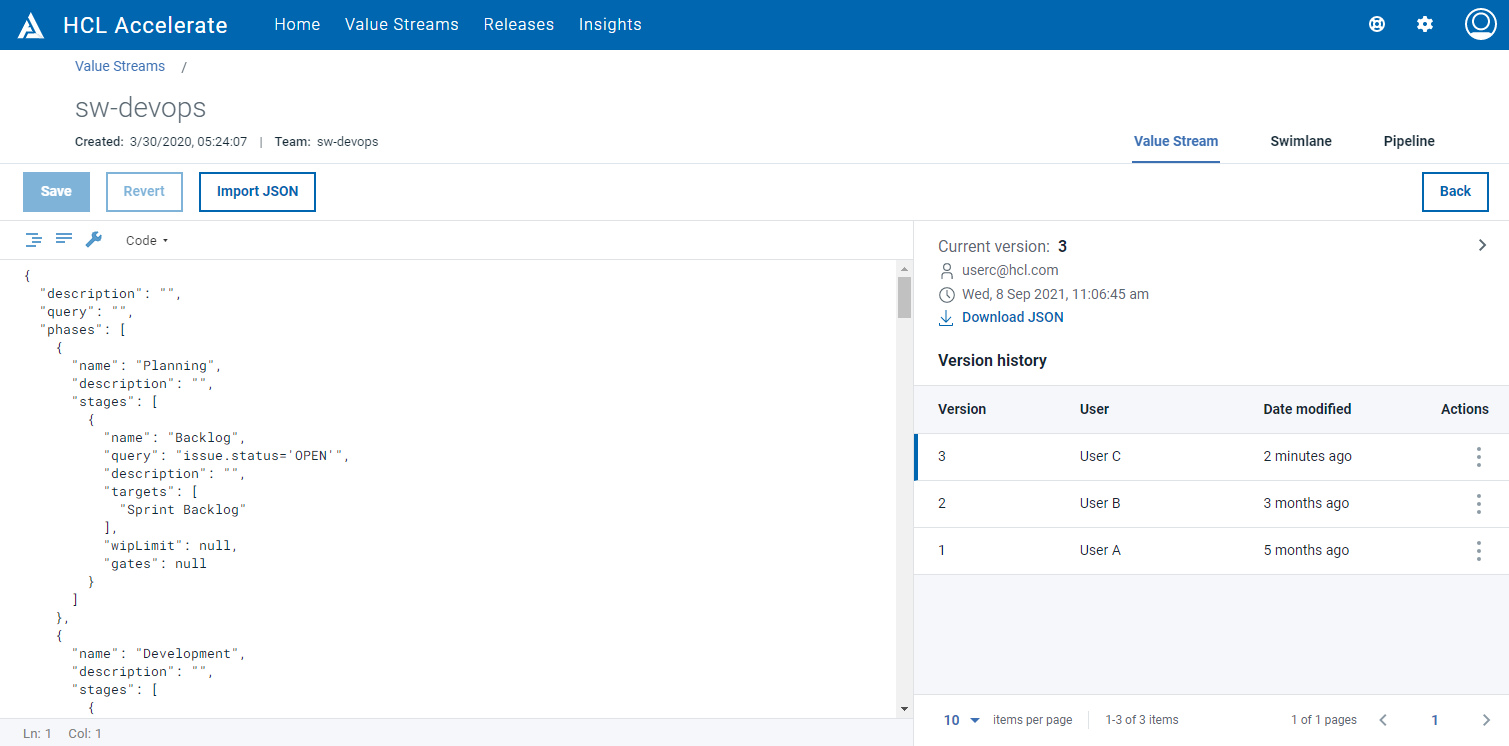1509x746 pixels.
Task: Click the "gates": null line
Action: pos(155,564)
